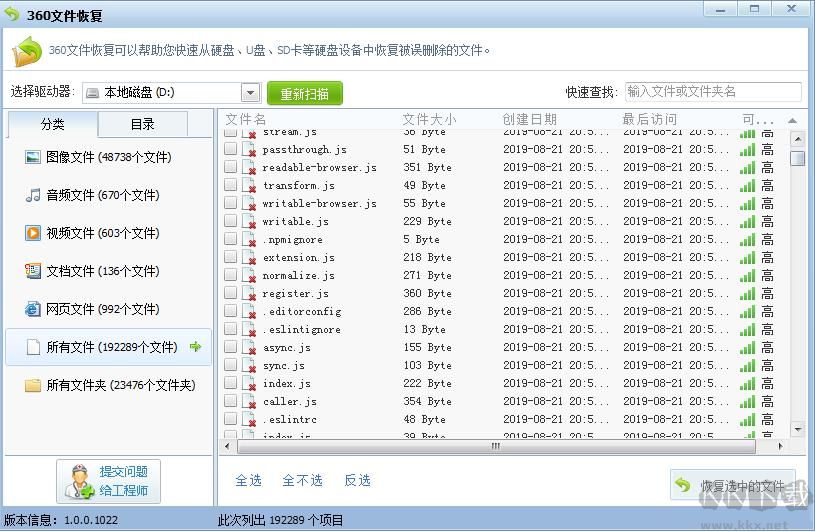This screenshot has height=532, width=815.
Task: Click the sort arrow at header right end
Action: click(x=792, y=121)
